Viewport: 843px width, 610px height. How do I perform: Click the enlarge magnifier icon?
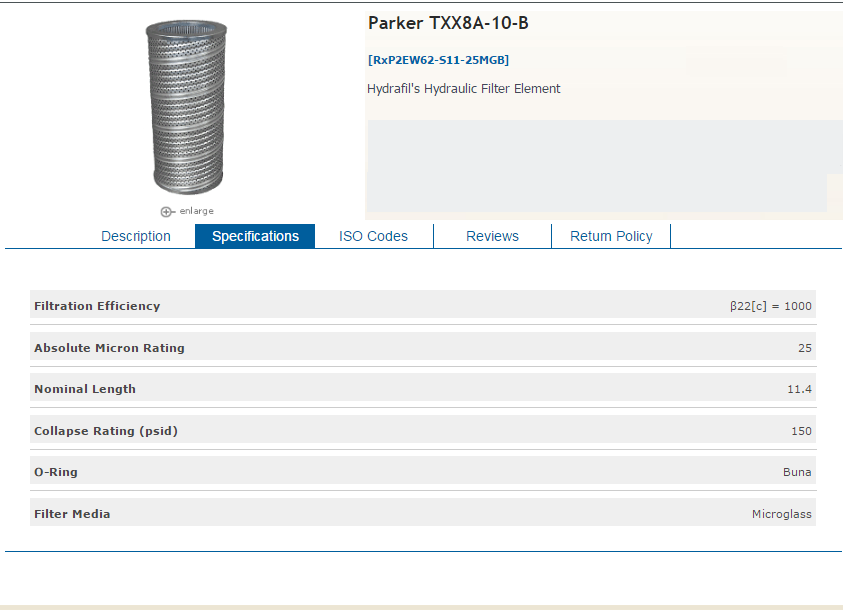pyautogui.click(x=166, y=212)
